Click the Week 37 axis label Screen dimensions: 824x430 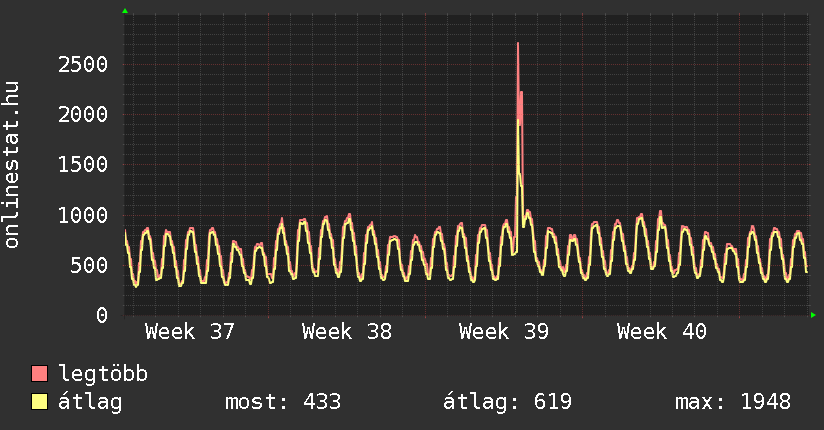[x=190, y=332]
